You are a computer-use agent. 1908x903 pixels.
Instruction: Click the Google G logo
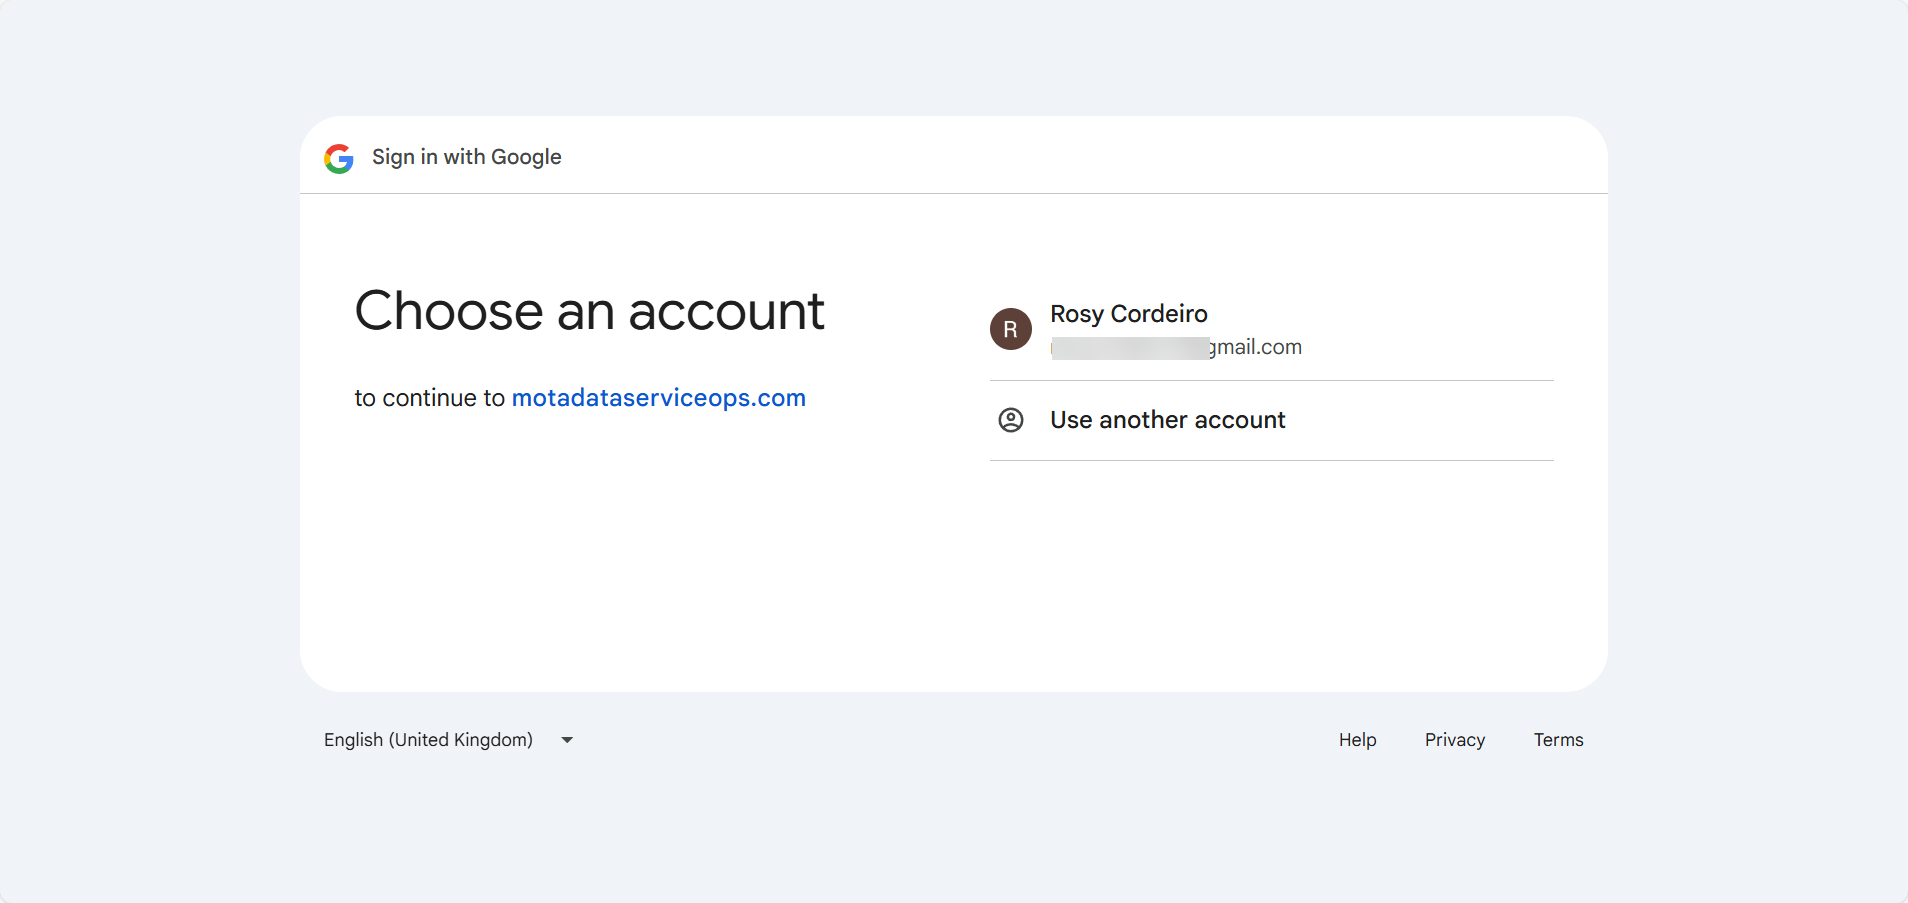(339, 158)
